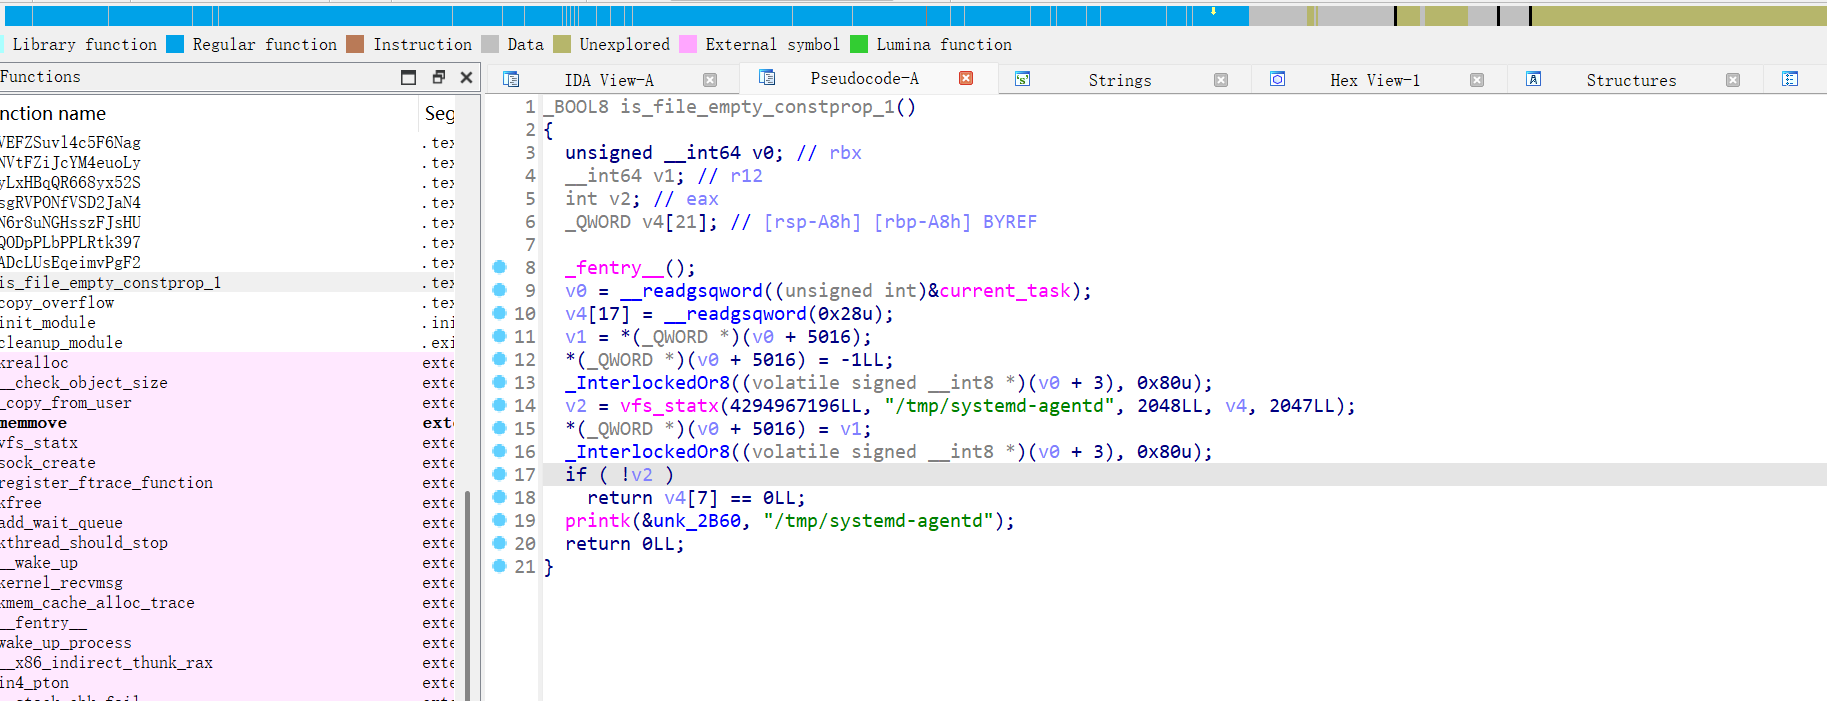Viewport: 1827px width, 701px height.
Task: Select vfs_statx in the Functions list
Action: [x=40, y=443]
